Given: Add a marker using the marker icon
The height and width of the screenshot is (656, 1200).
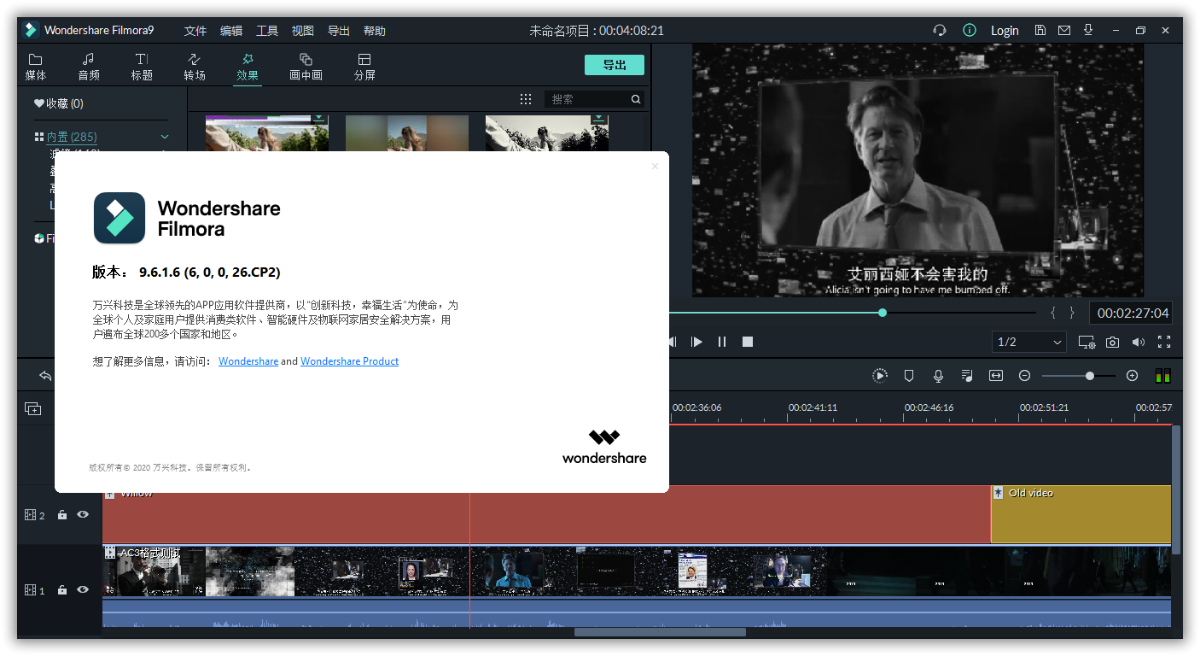Looking at the screenshot, I should point(909,376).
